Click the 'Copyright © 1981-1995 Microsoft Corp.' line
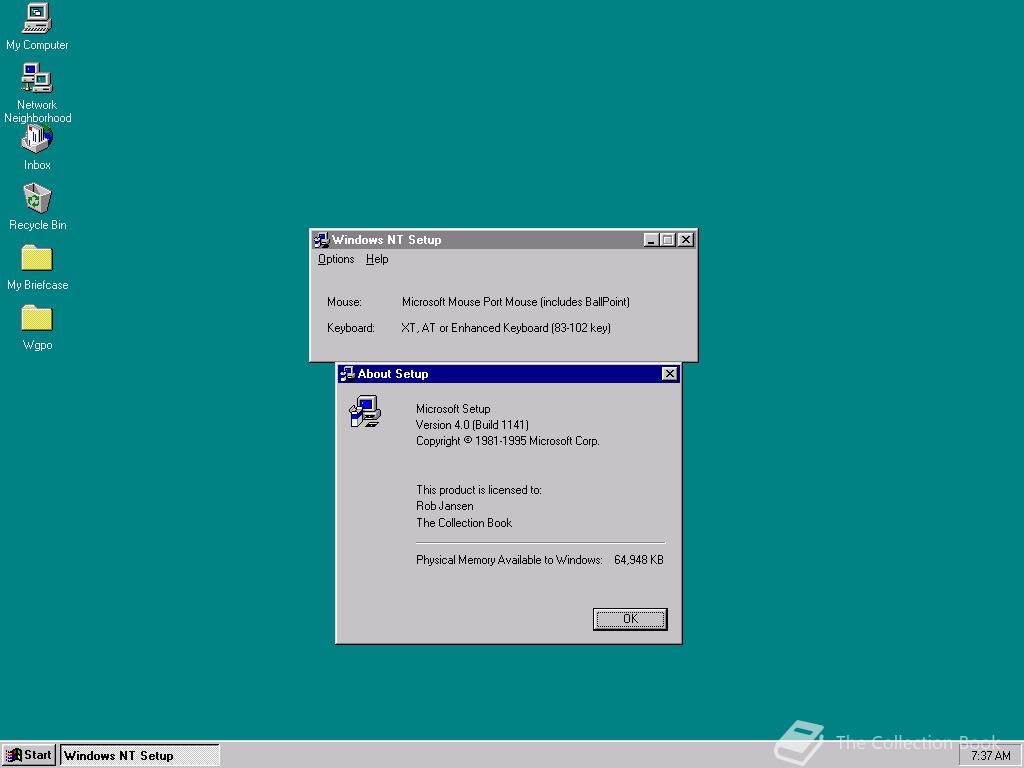1024x768 pixels. pos(507,441)
